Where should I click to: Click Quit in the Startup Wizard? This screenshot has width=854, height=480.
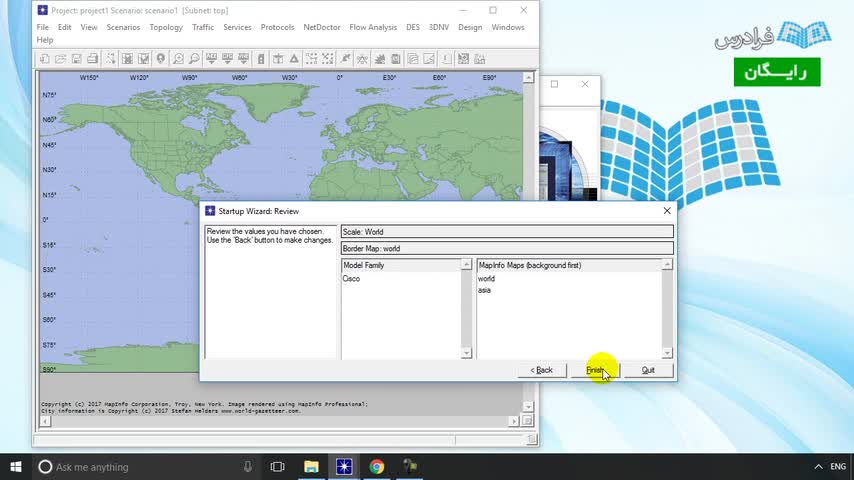click(648, 370)
